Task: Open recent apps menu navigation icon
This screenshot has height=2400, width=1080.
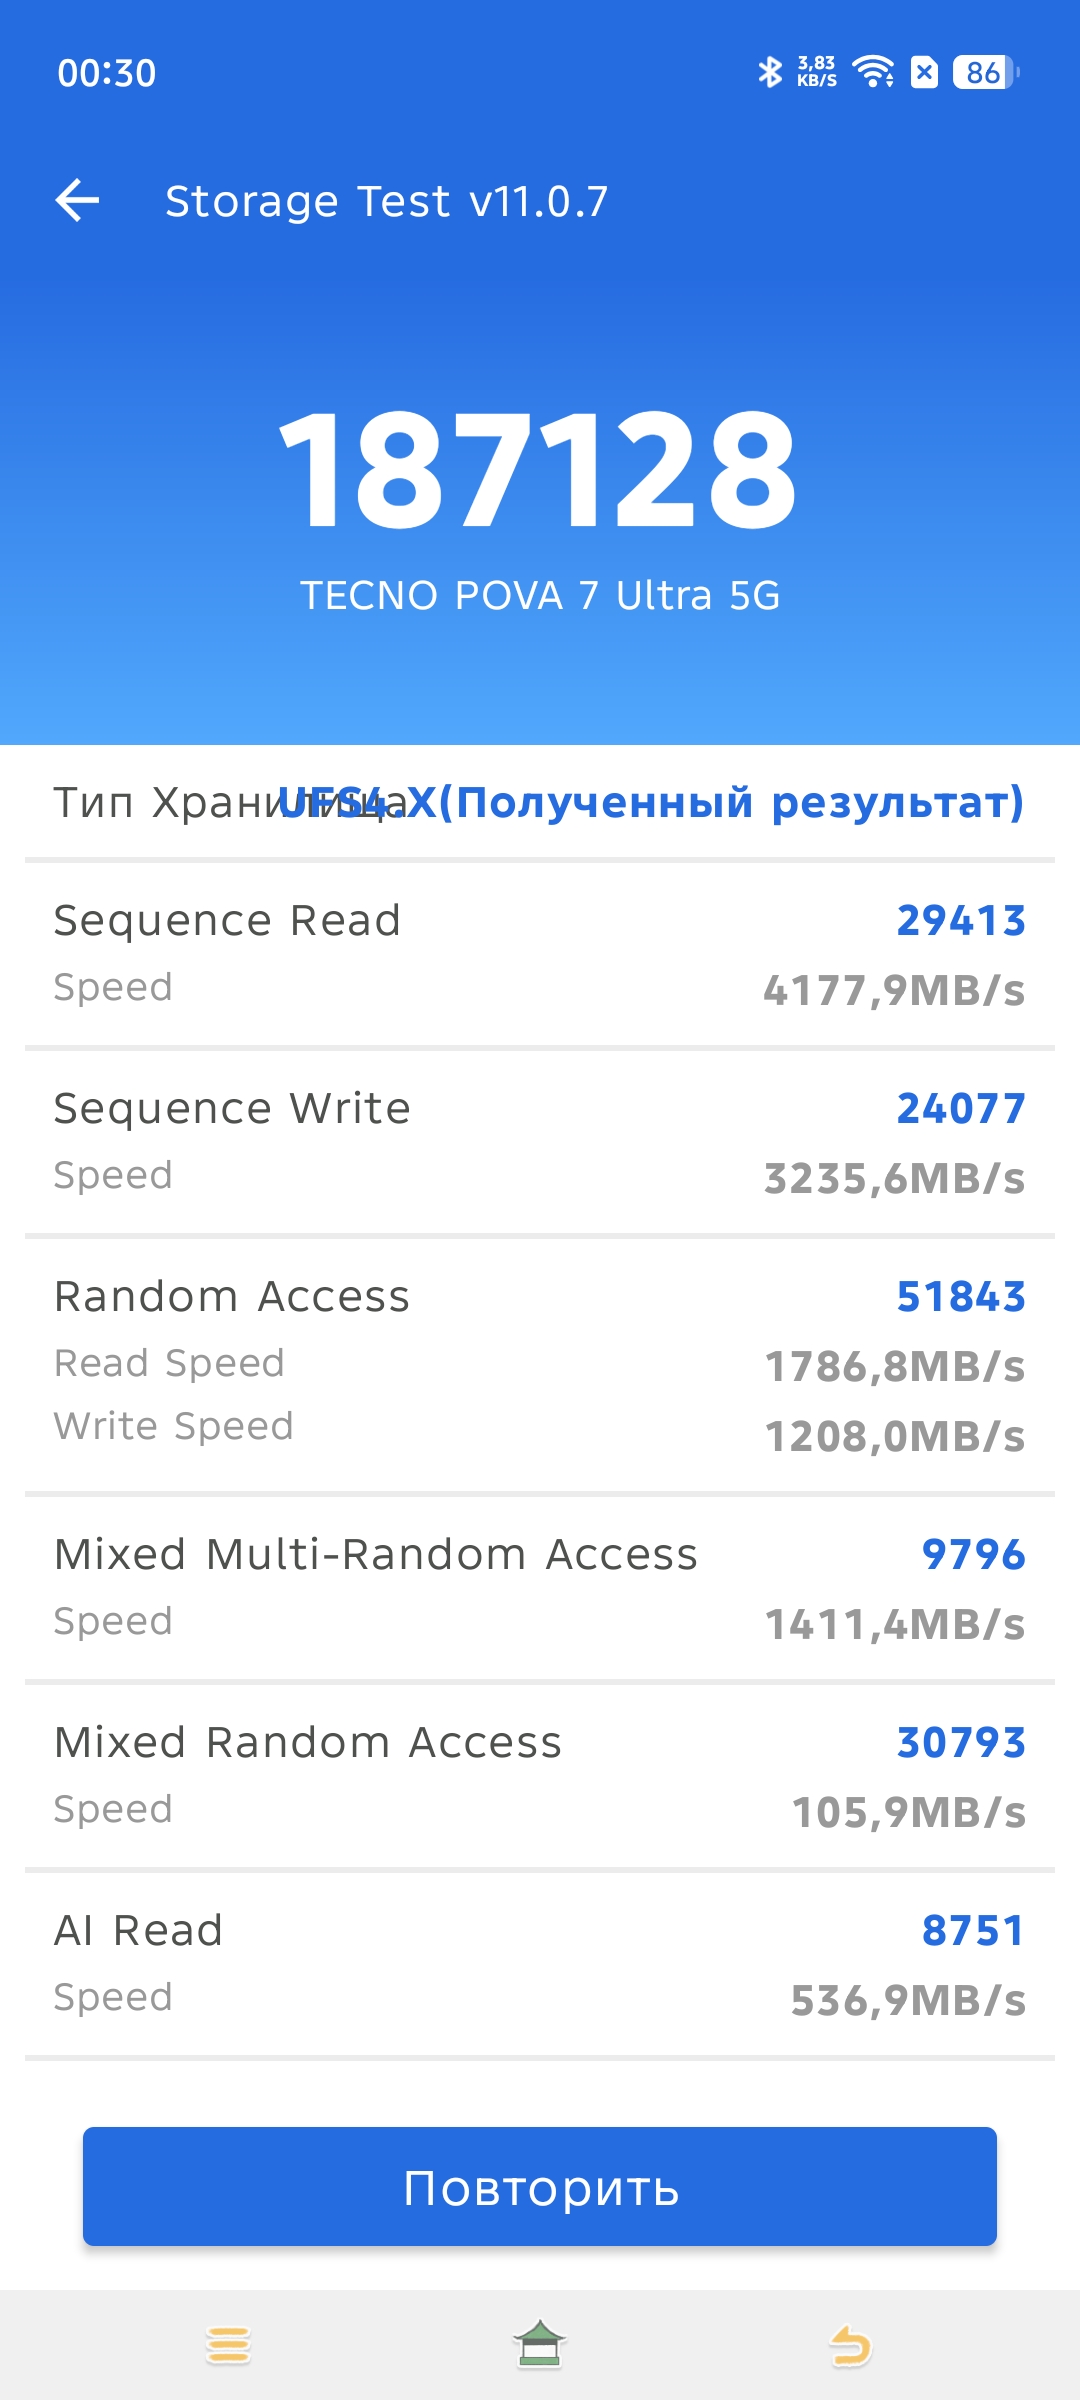Action: [228, 2345]
